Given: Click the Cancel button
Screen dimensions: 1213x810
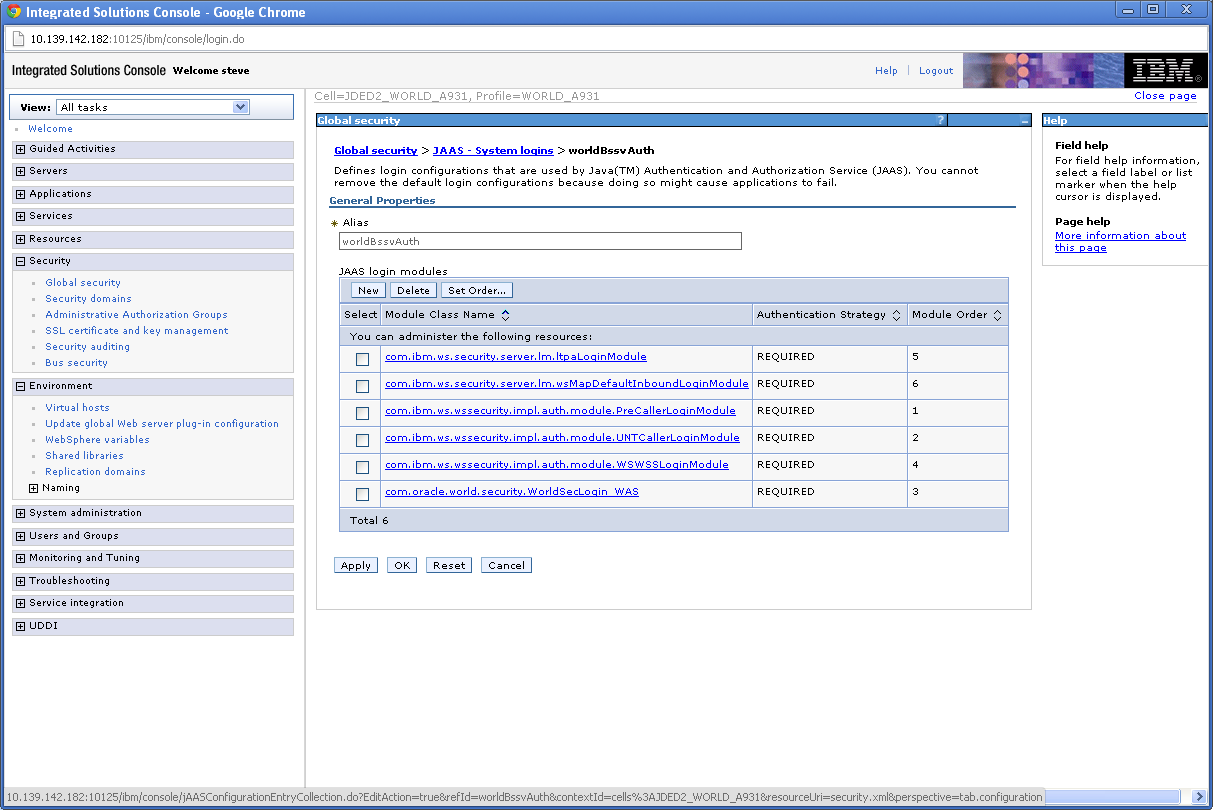Looking at the screenshot, I should [x=506, y=565].
